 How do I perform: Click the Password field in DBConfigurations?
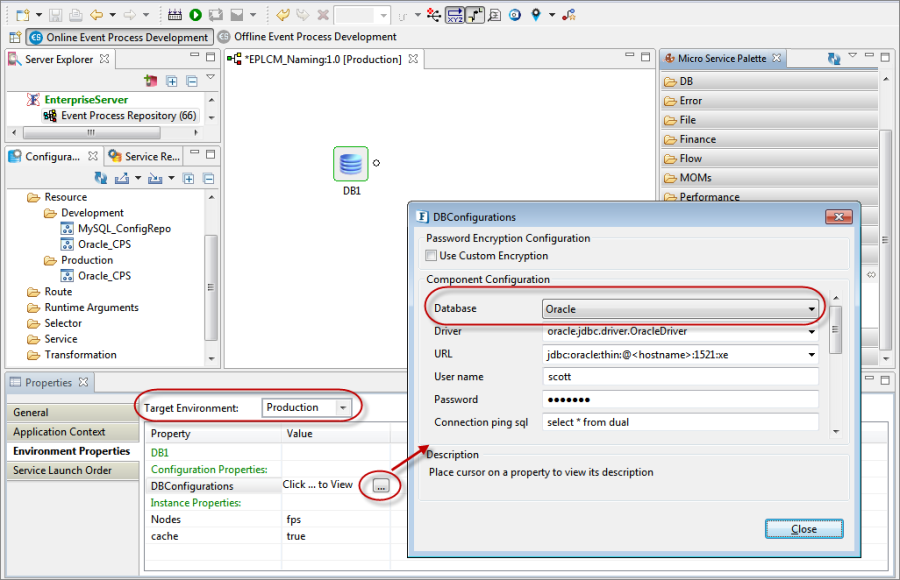coord(680,400)
